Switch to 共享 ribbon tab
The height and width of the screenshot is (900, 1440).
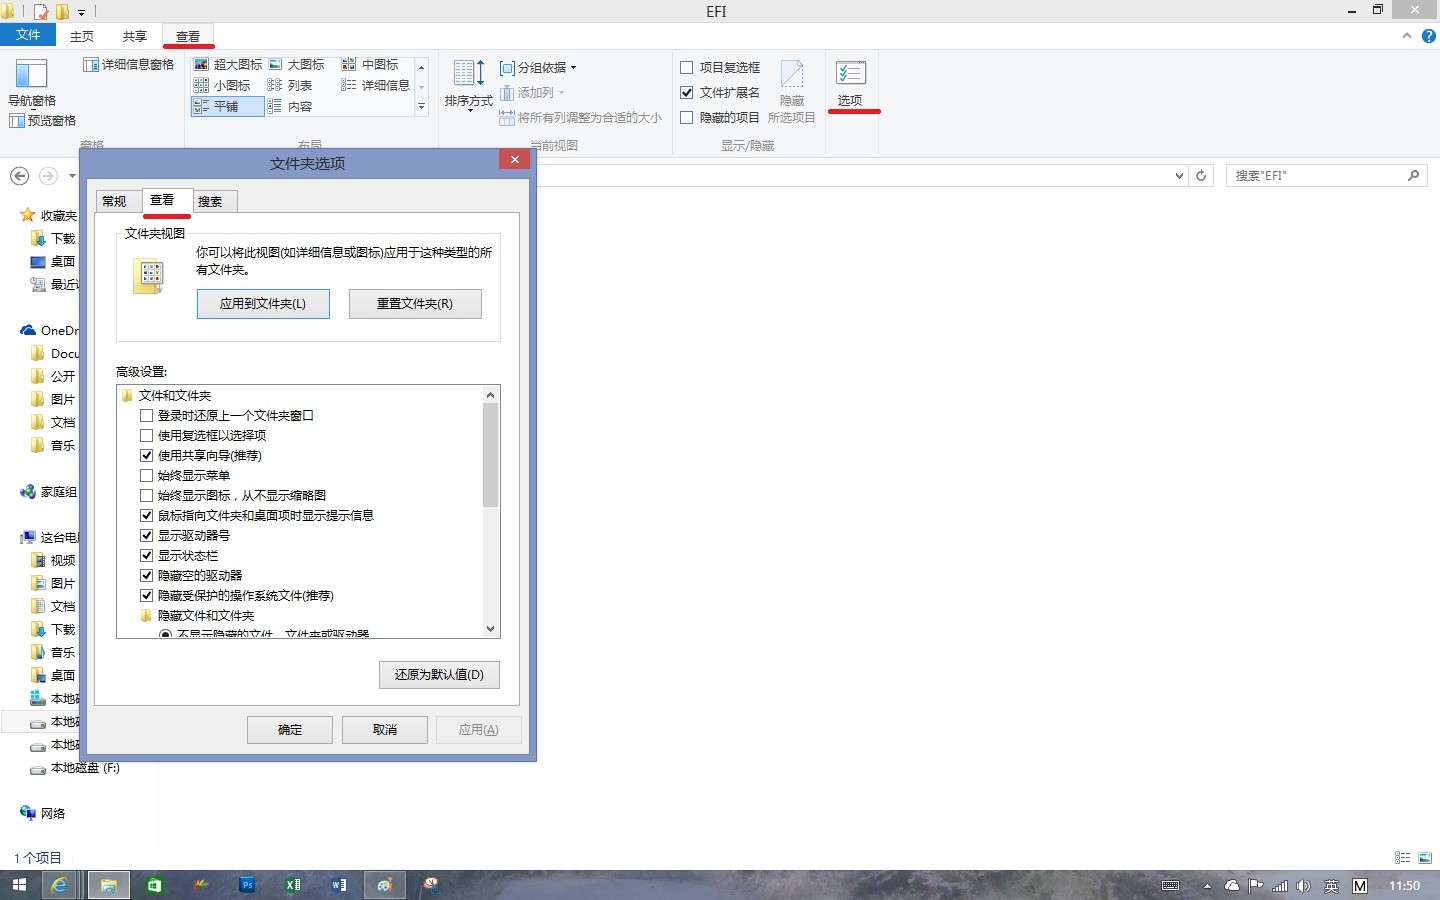click(x=135, y=36)
